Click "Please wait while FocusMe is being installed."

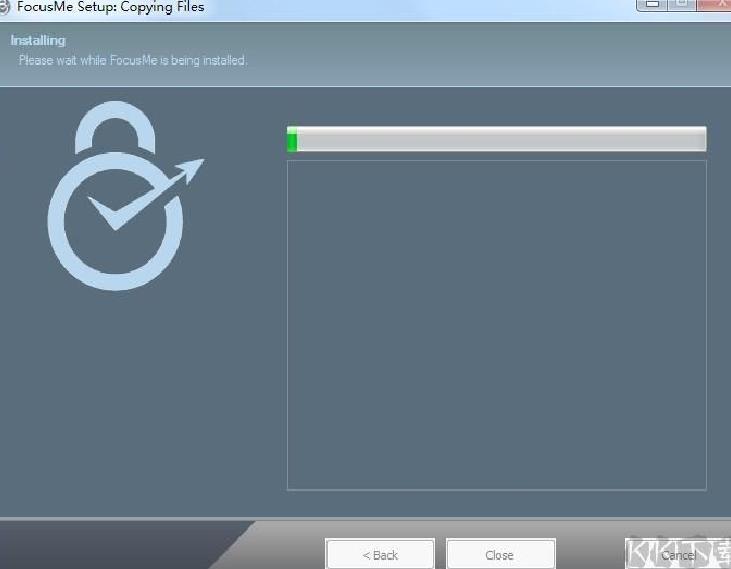point(133,61)
